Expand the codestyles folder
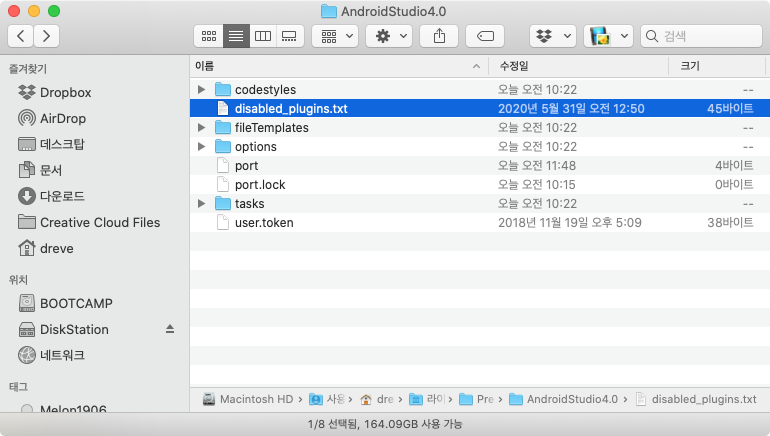This screenshot has width=770, height=436. [x=201, y=89]
